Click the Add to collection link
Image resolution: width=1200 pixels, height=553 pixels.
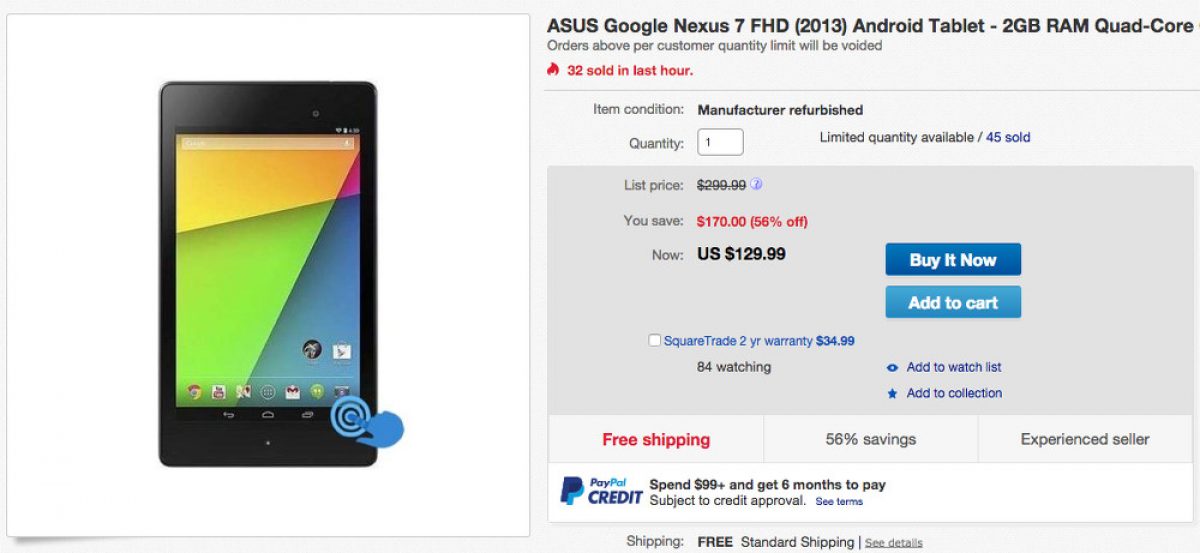pos(954,393)
